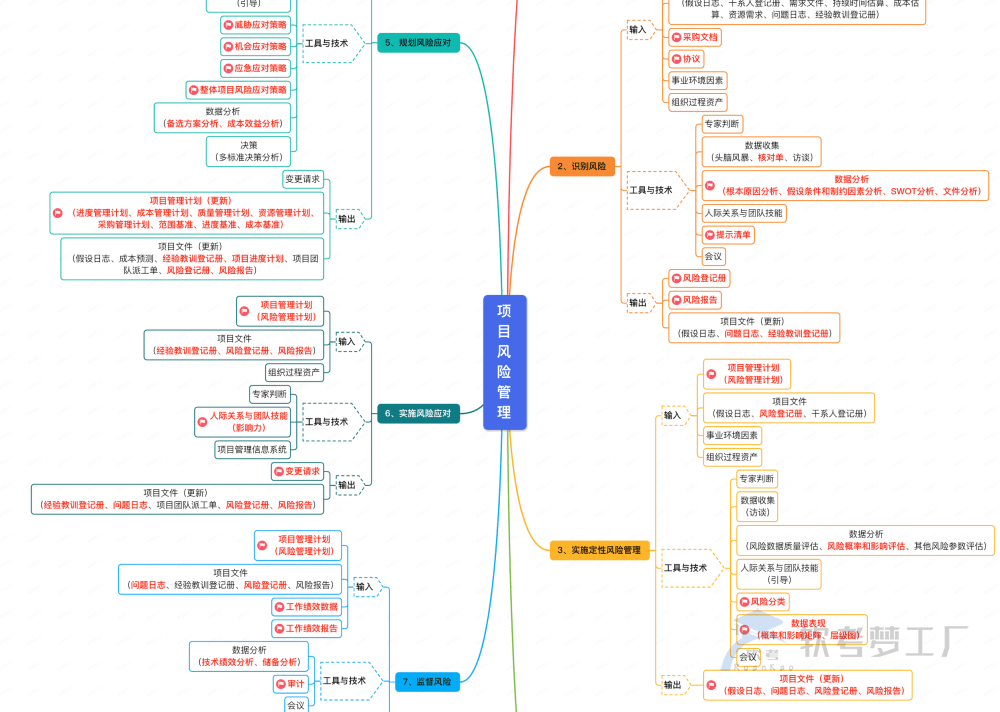Collapse the 工具与技术 branch of 规划风险应对

pos(327,43)
